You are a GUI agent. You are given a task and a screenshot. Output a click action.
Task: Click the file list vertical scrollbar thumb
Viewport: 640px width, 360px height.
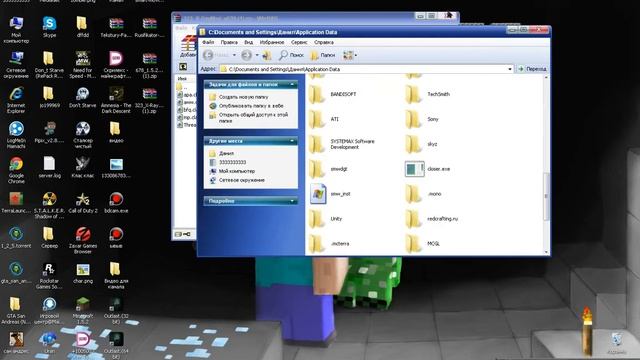point(546,196)
